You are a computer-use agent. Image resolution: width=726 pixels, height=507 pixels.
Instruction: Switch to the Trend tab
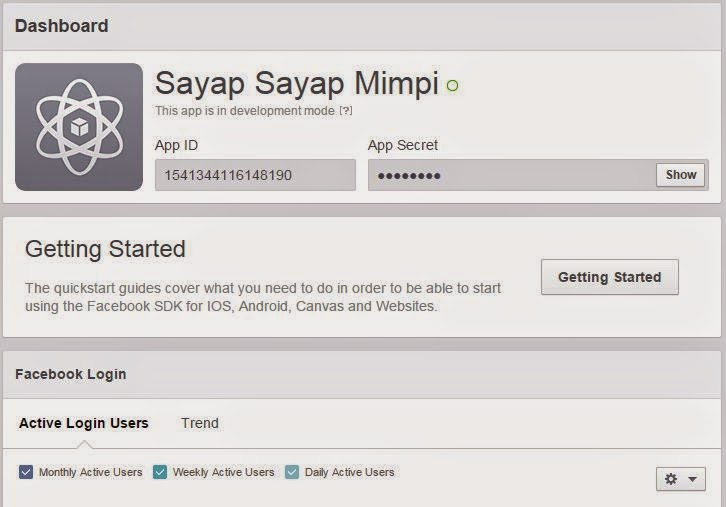click(x=200, y=423)
